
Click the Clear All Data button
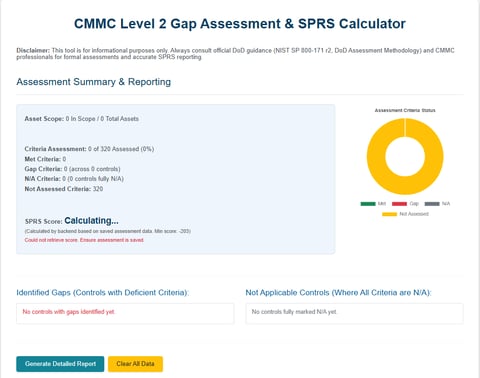(x=135, y=364)
